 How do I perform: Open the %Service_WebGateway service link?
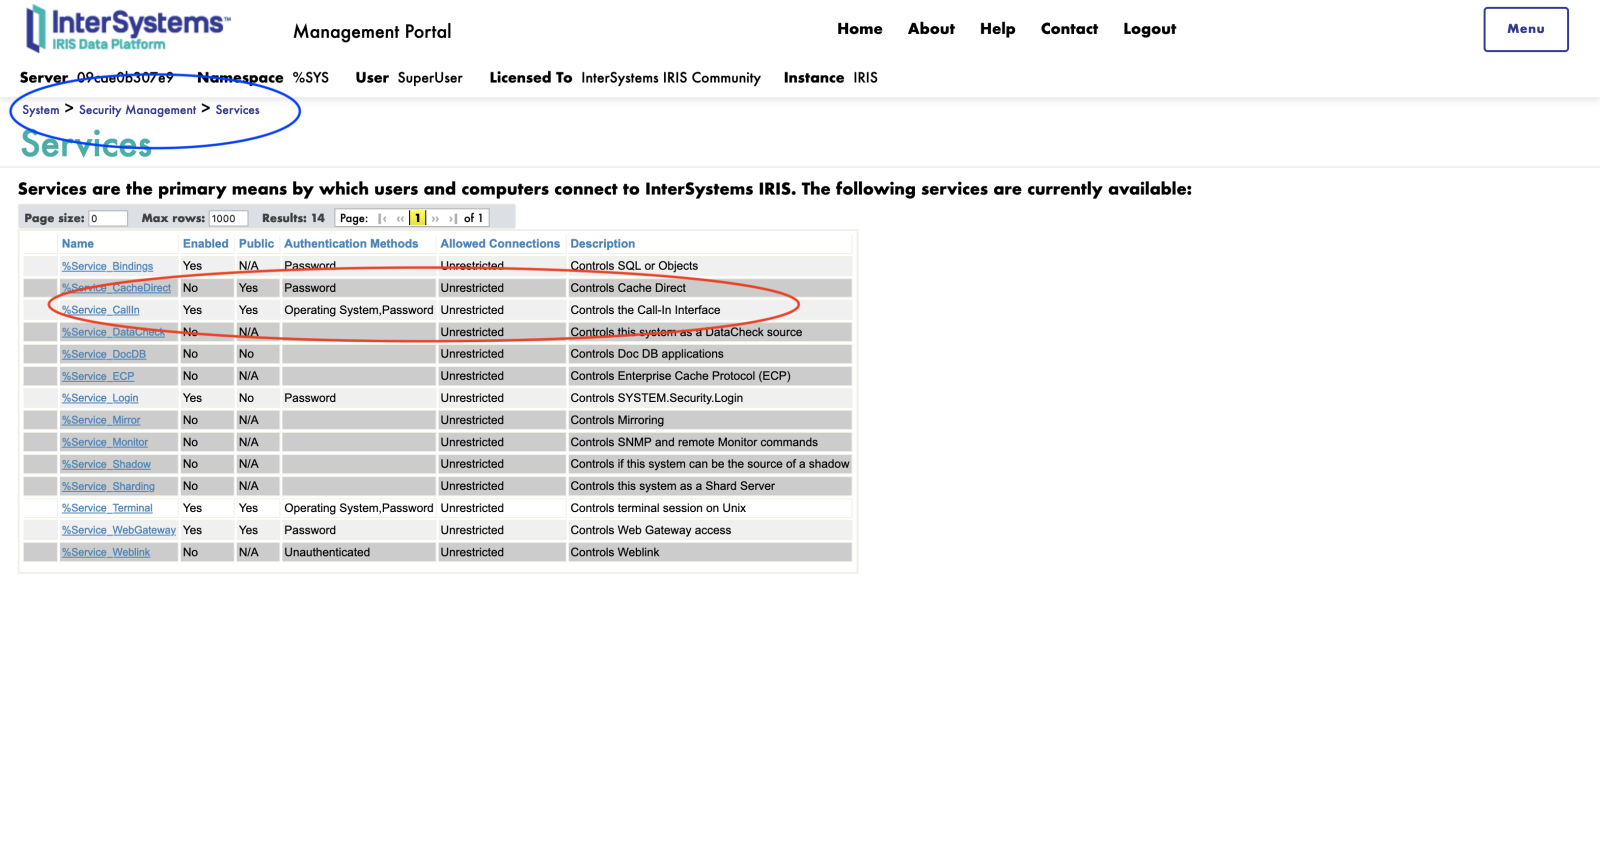click(x=118, y=530)
